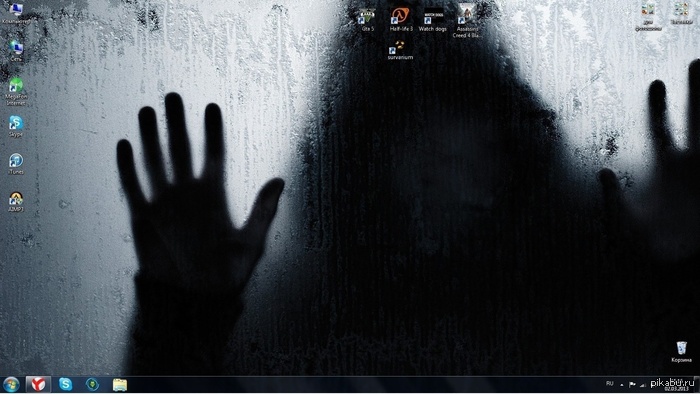Select the Computer icon on desktop
This screenshot has height=394, width=700.
pos(16,13)
